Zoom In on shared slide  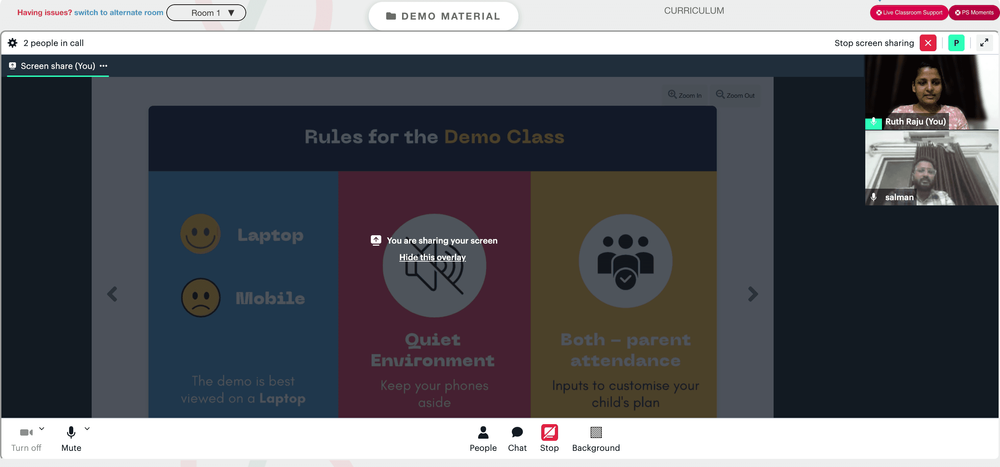point(685,95)
